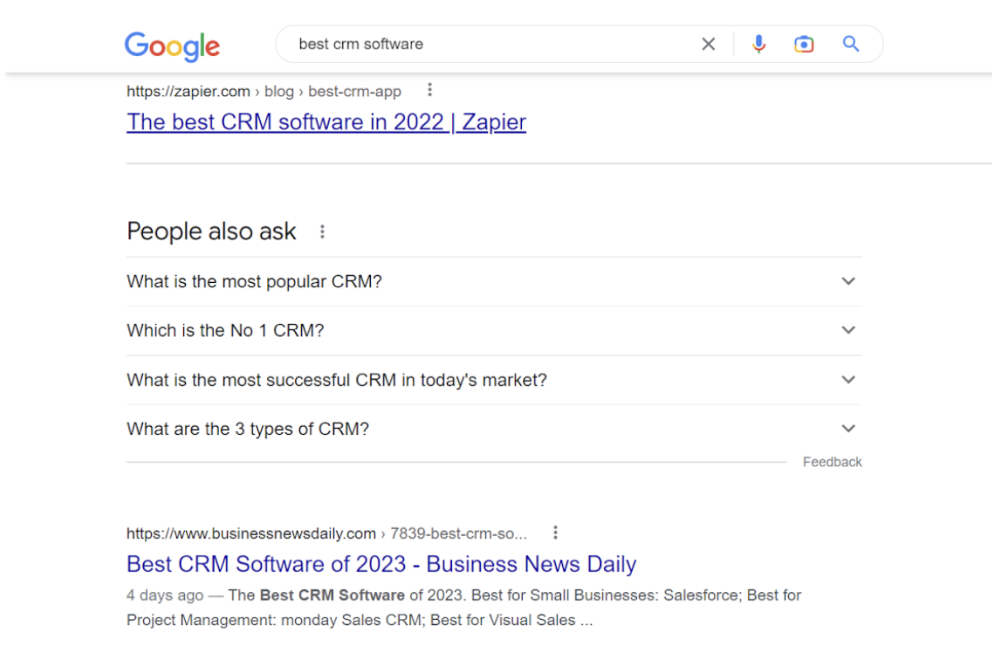The image size is (992, 654).
Task: Expand 'Which is the No 1 CRM?'
Action: tap(848, 330)
